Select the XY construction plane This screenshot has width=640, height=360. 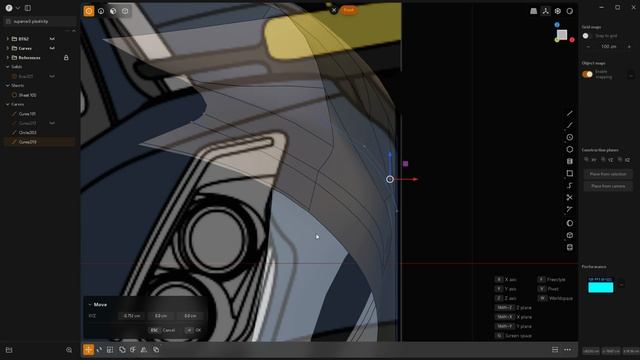coord(590,160)
